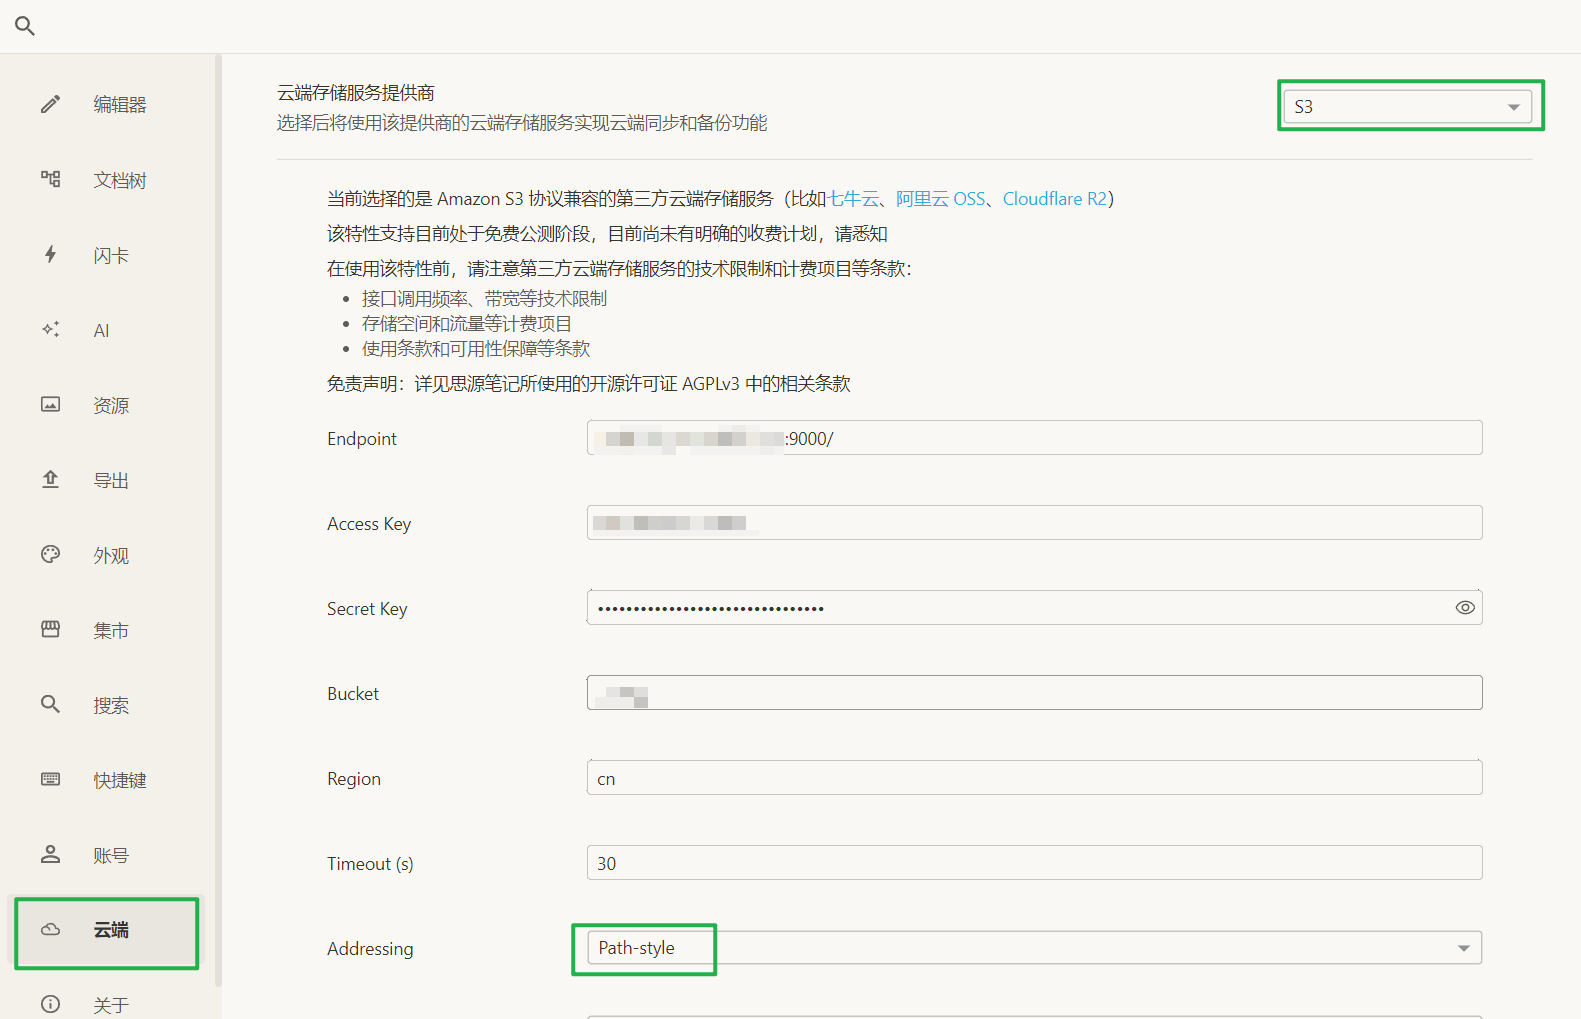Click the tree icon beside 文档树
This screenshot has width=1581, height=1019.
(x=50, y=179)
